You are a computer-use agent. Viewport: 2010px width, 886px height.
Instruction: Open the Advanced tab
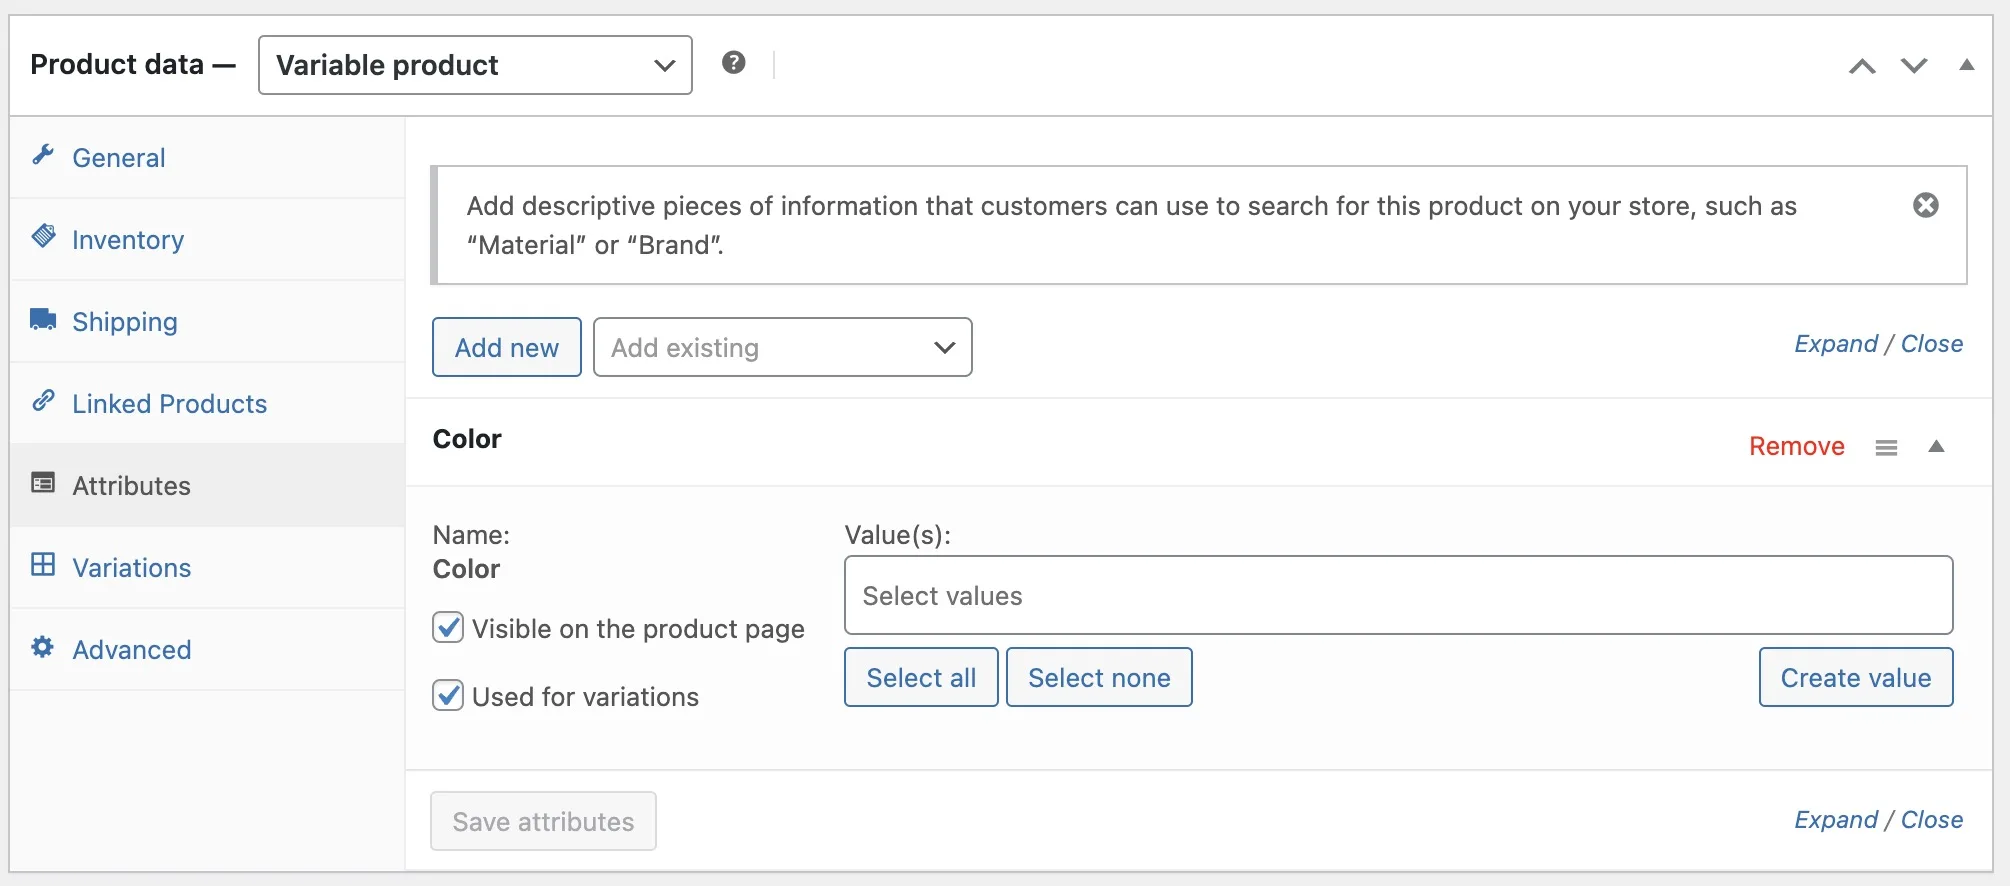coord(208,650)
